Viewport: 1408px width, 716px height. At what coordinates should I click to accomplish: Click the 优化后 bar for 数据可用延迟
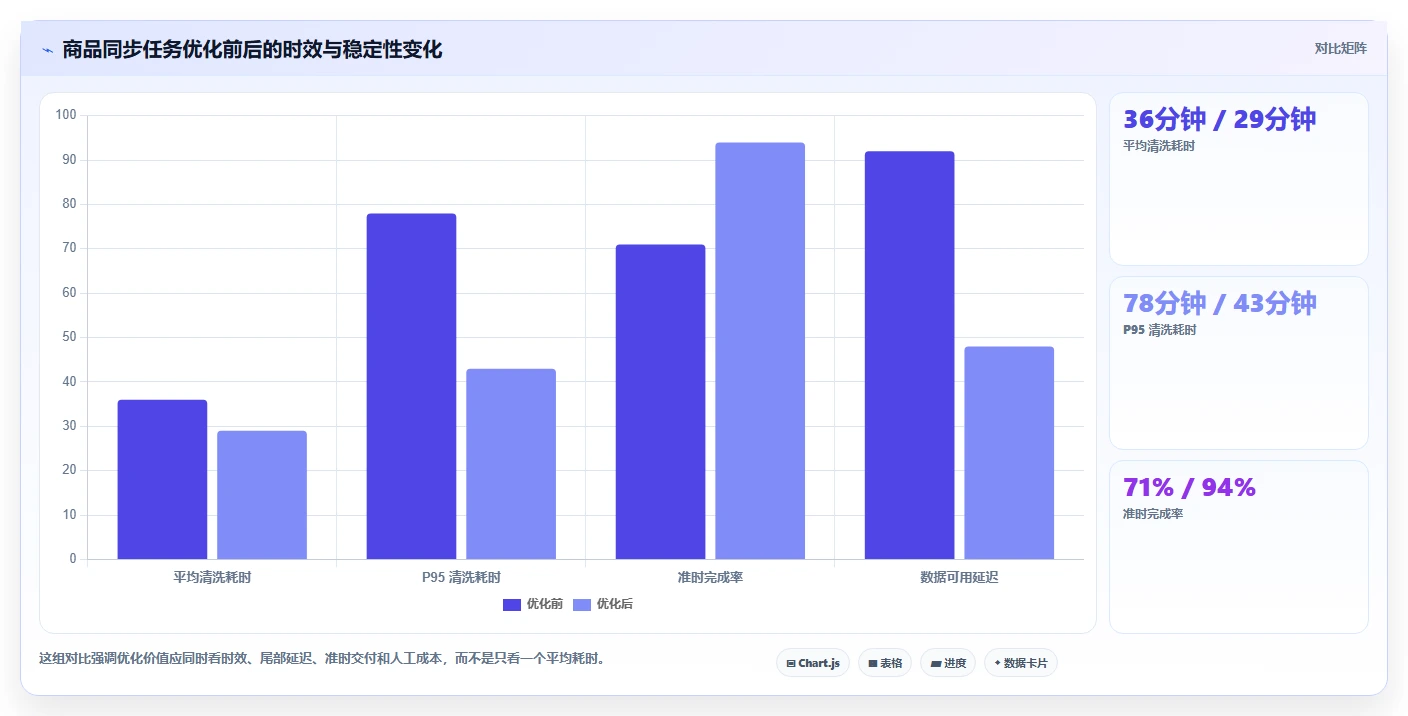(1009, 453)
